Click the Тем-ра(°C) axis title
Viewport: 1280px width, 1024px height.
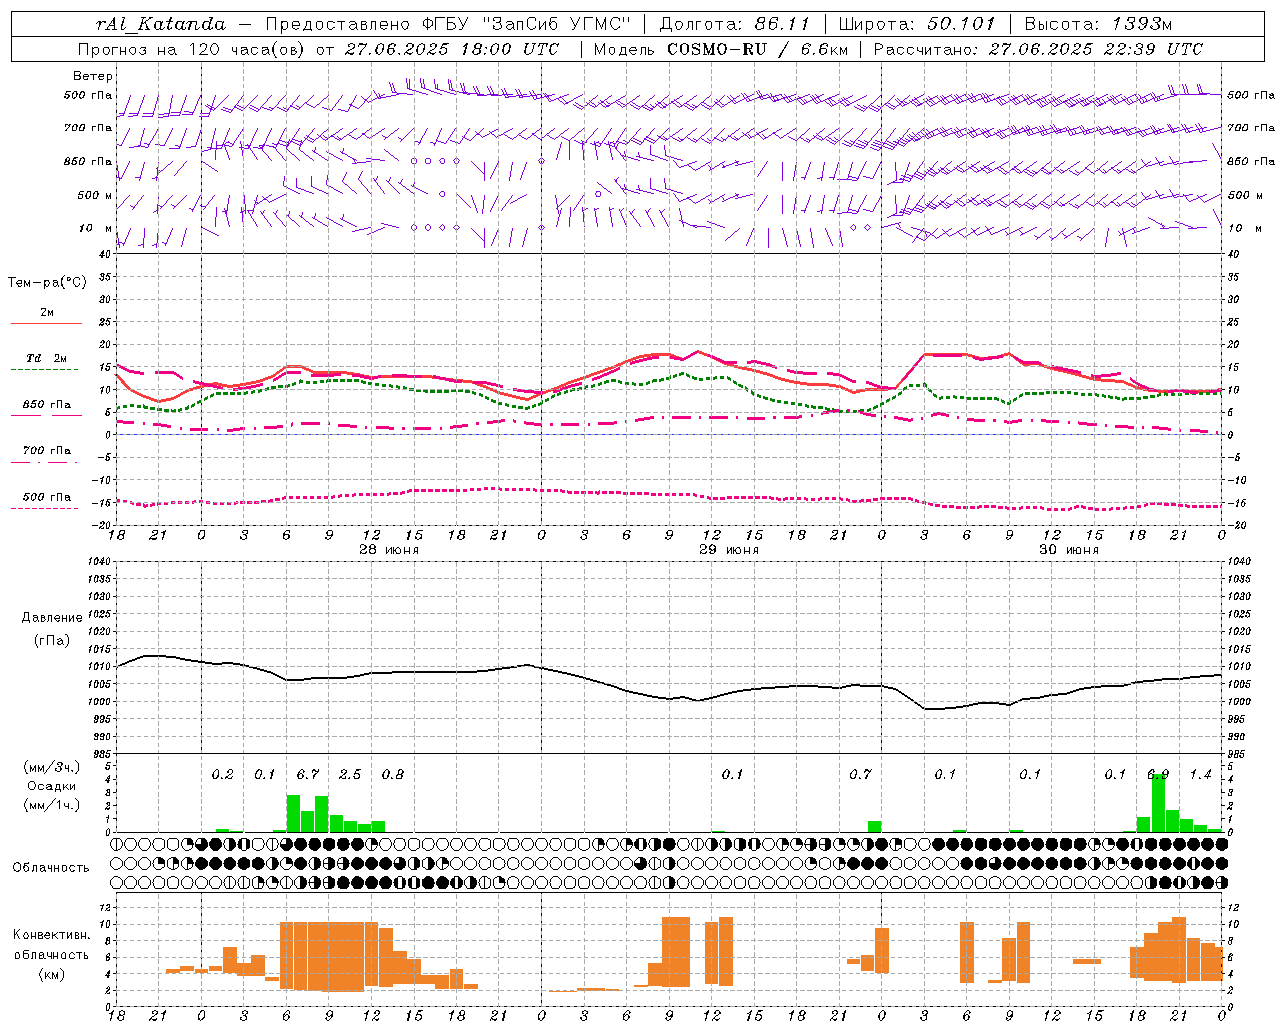point(47,283)
